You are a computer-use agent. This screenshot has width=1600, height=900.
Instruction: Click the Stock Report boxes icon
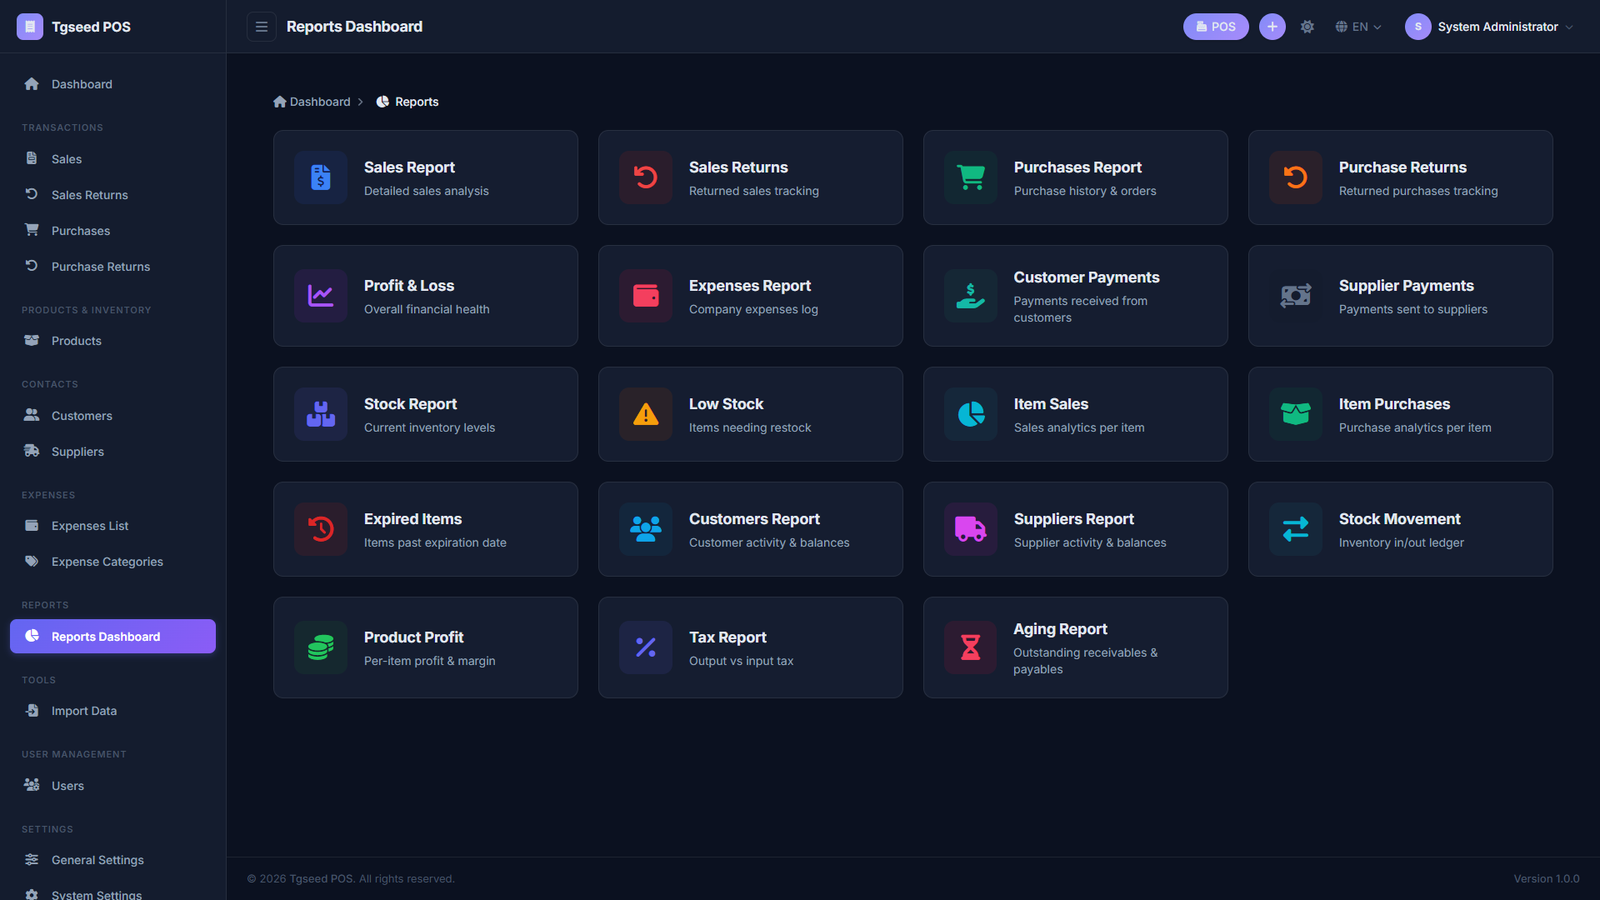click(x=321, y=414)
